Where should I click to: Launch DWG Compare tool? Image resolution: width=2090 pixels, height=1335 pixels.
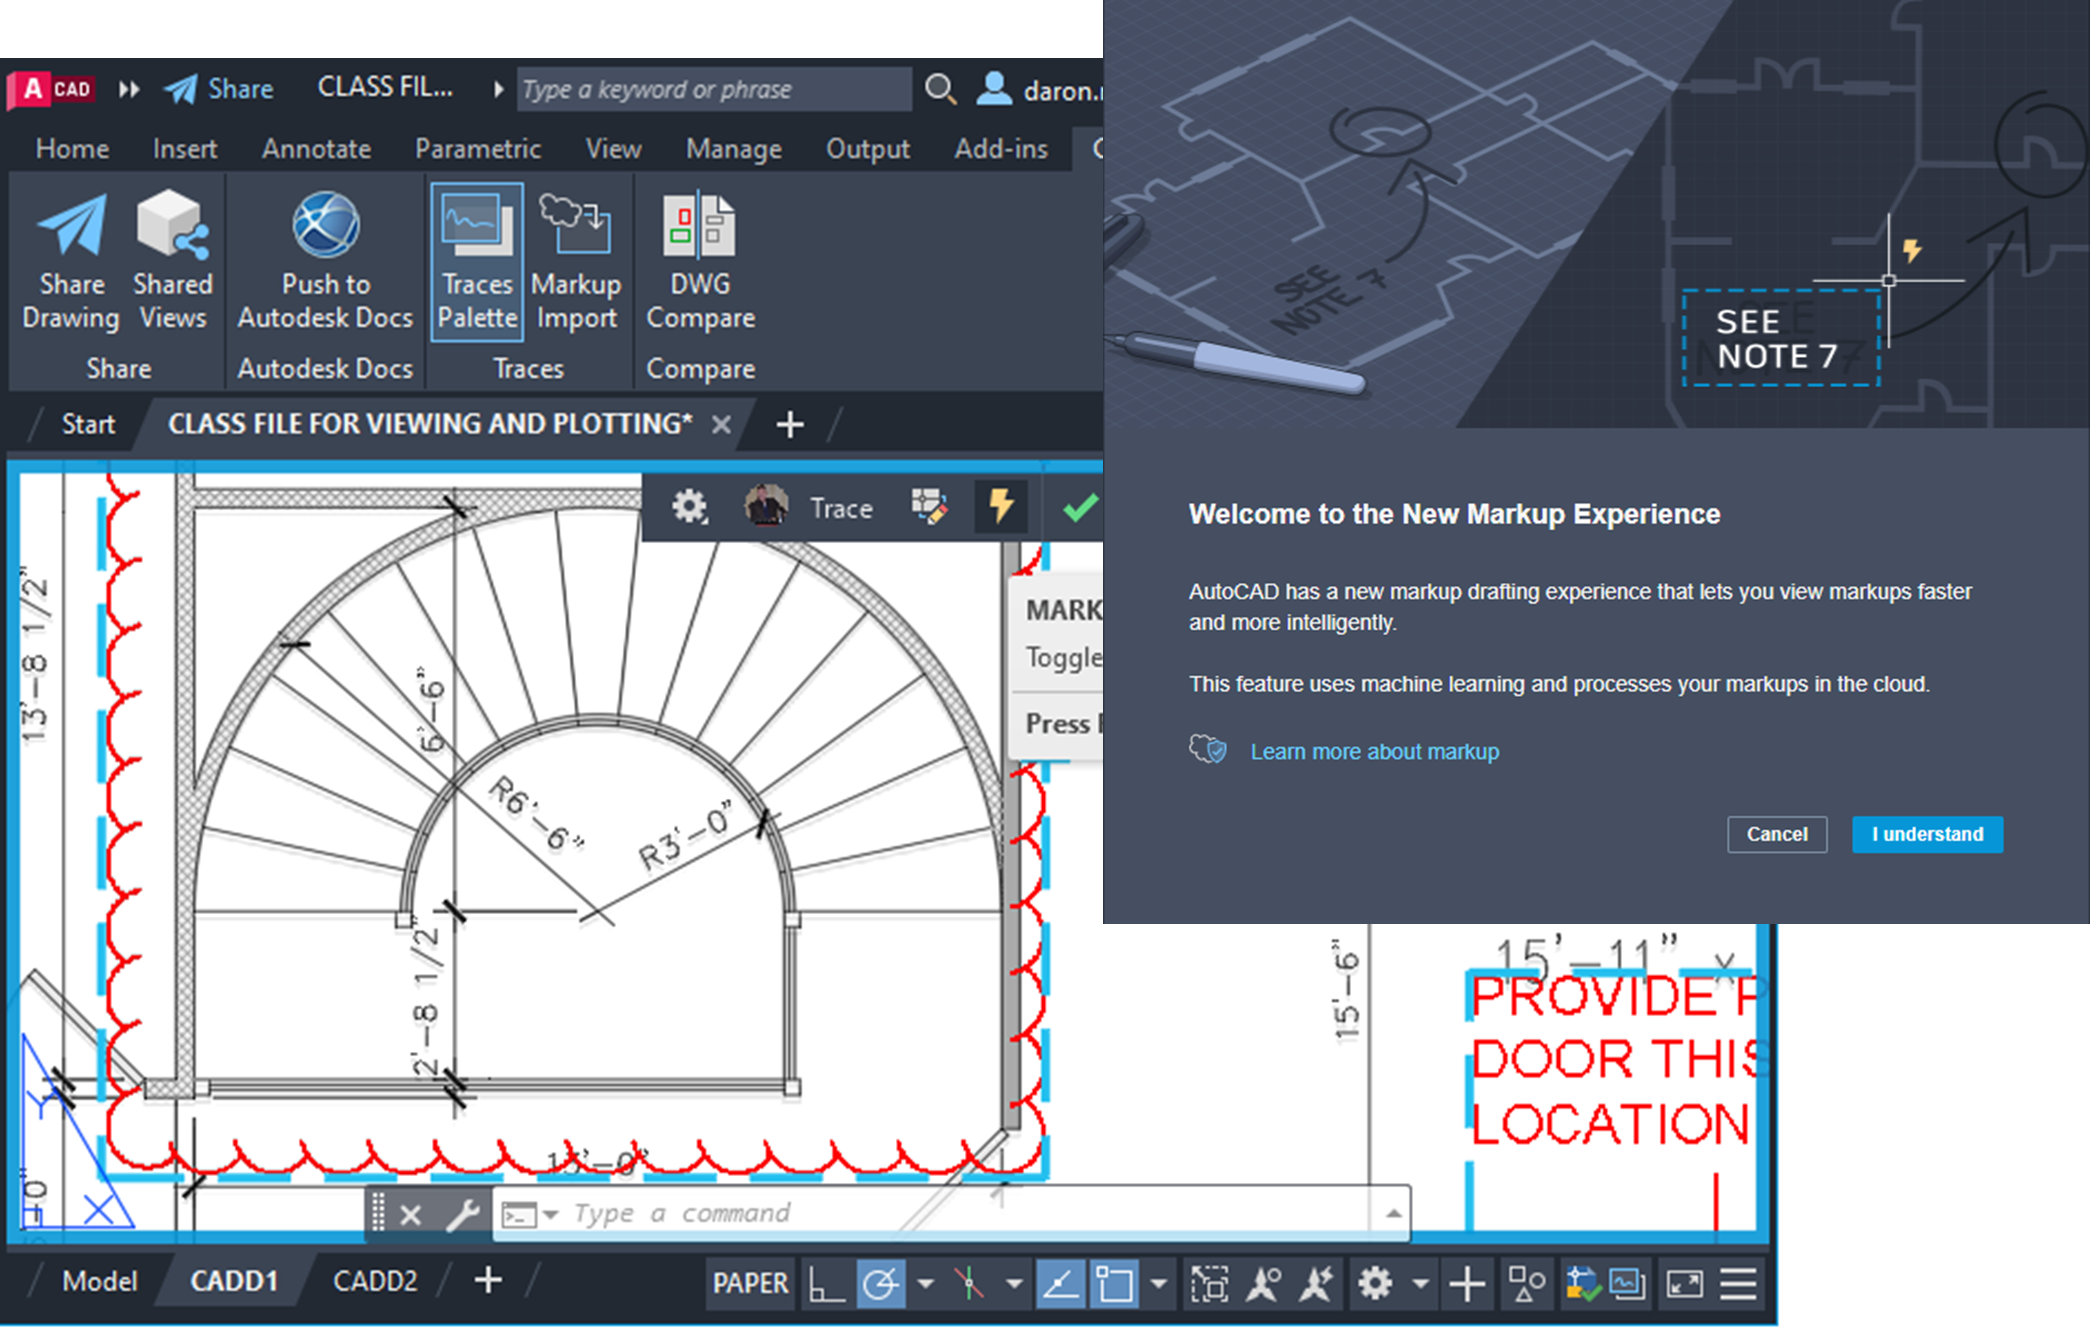point(700,262)
